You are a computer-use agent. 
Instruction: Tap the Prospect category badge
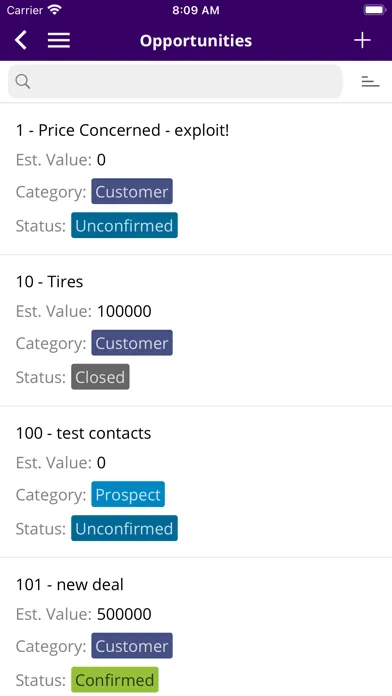point(128,494)
